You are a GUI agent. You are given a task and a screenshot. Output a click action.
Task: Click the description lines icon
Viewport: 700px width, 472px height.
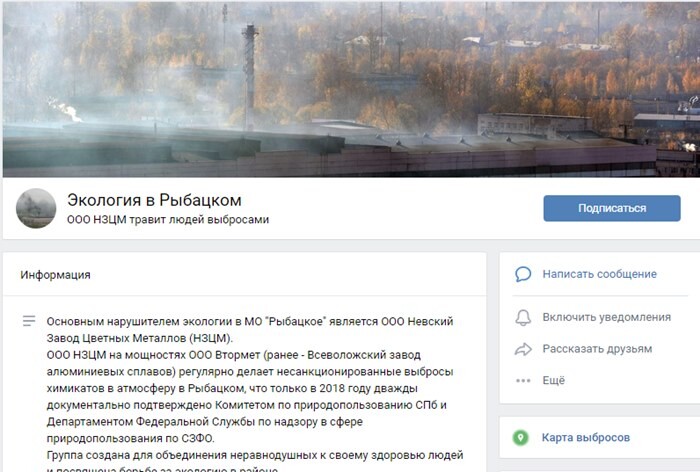pos(29,321)
